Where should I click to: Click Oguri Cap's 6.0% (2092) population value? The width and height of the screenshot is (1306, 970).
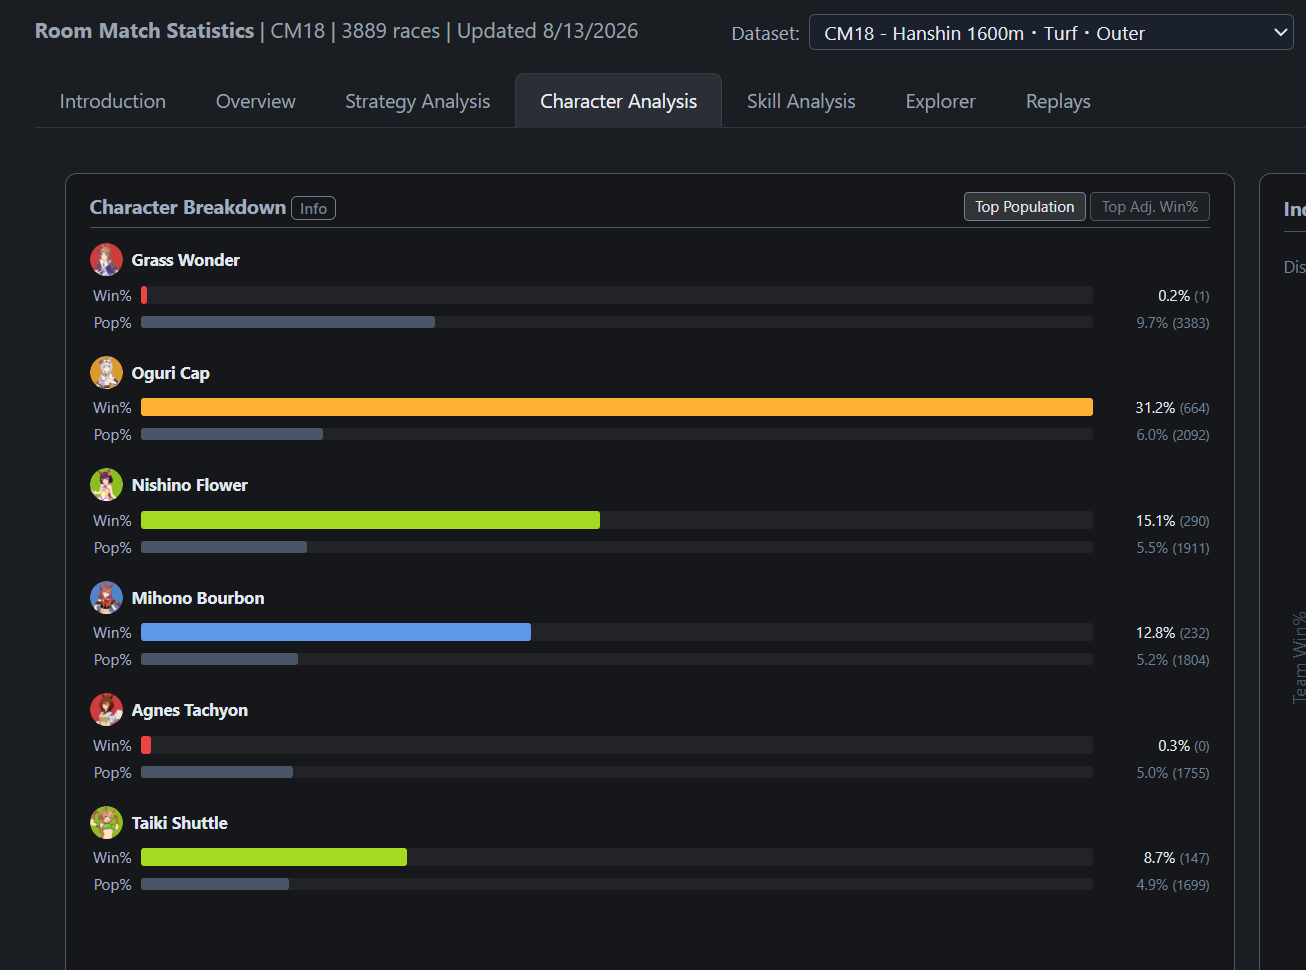click(x=1173, y=435)
